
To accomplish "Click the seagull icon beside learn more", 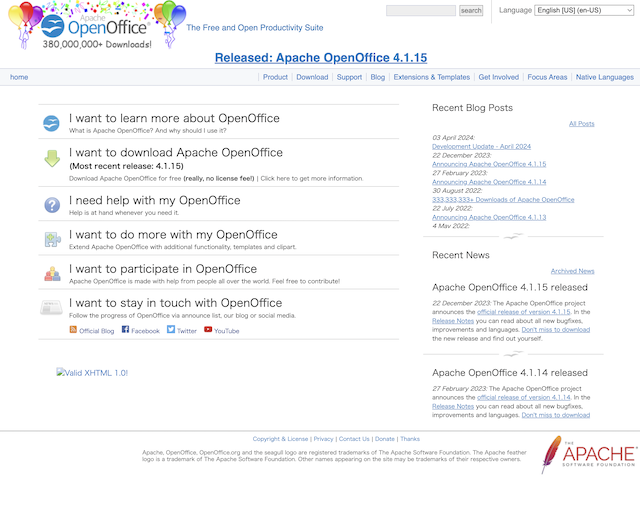I will [51, 123].
